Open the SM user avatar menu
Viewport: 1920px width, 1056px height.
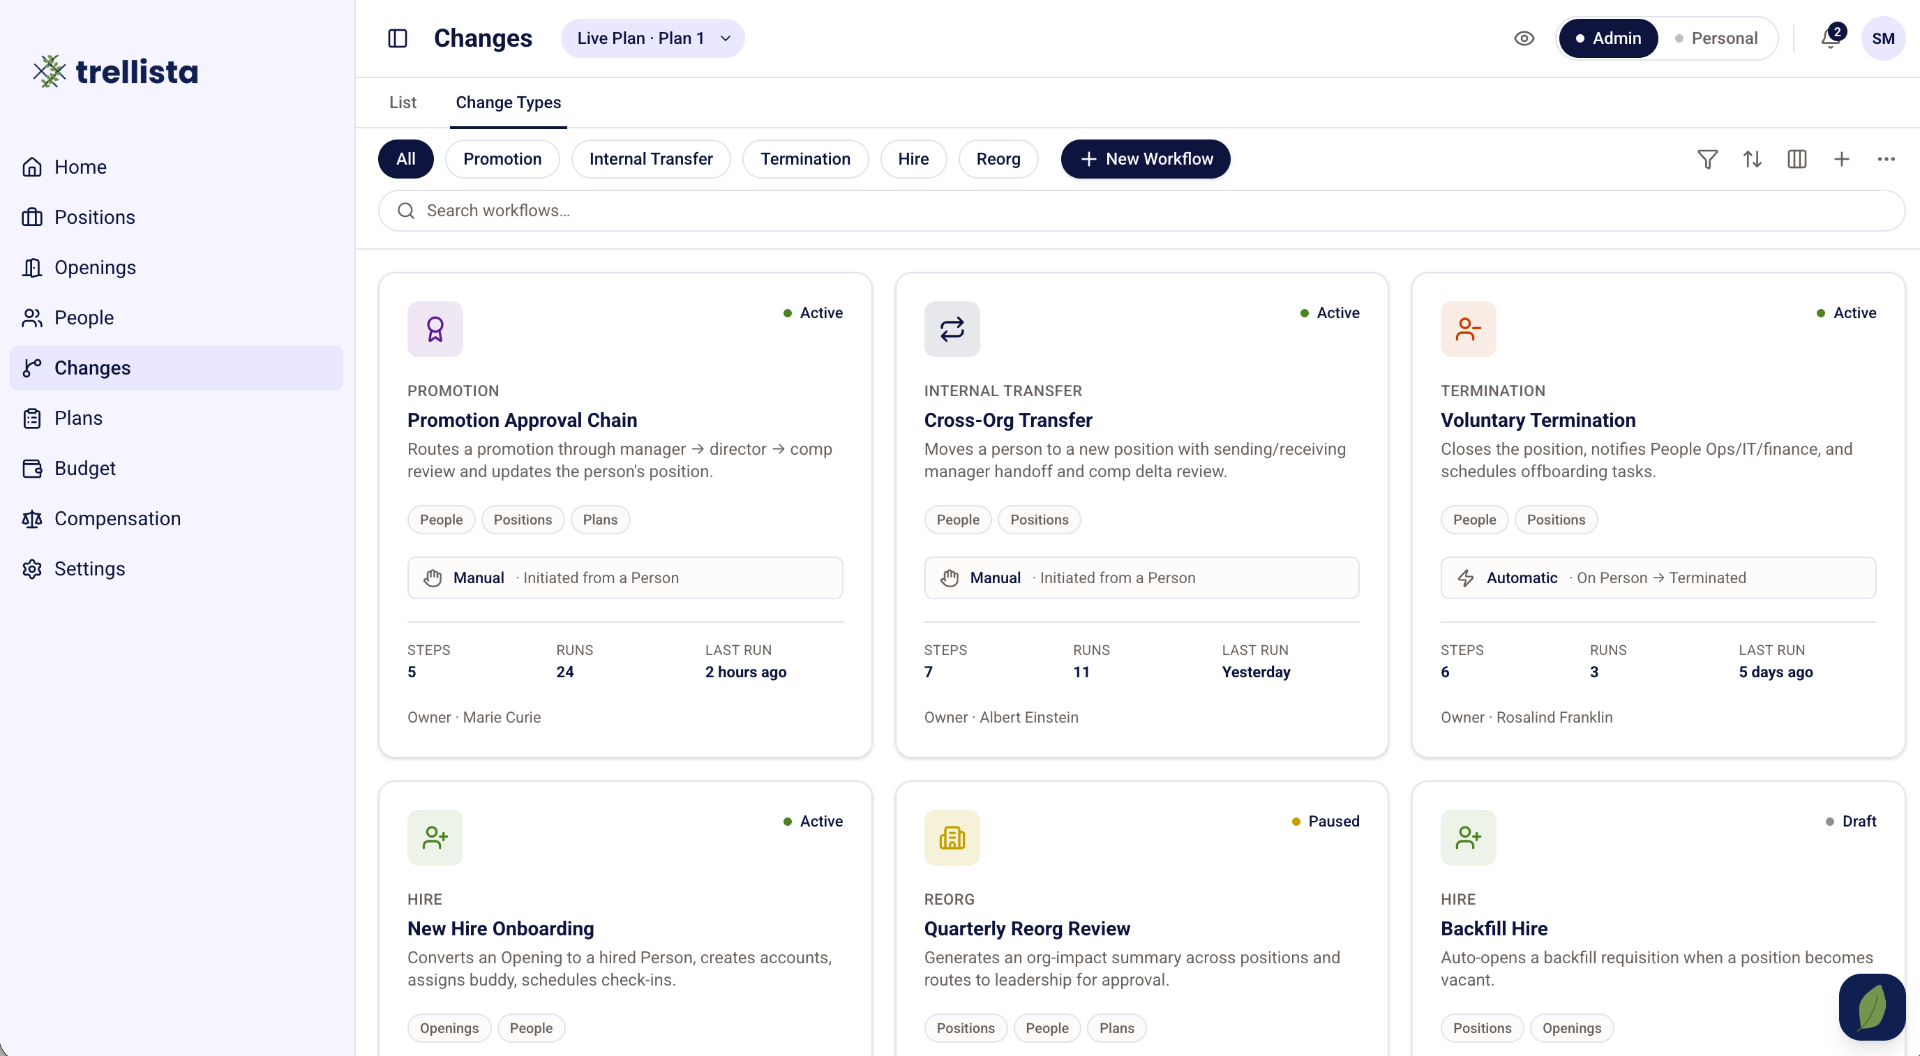1883,38
